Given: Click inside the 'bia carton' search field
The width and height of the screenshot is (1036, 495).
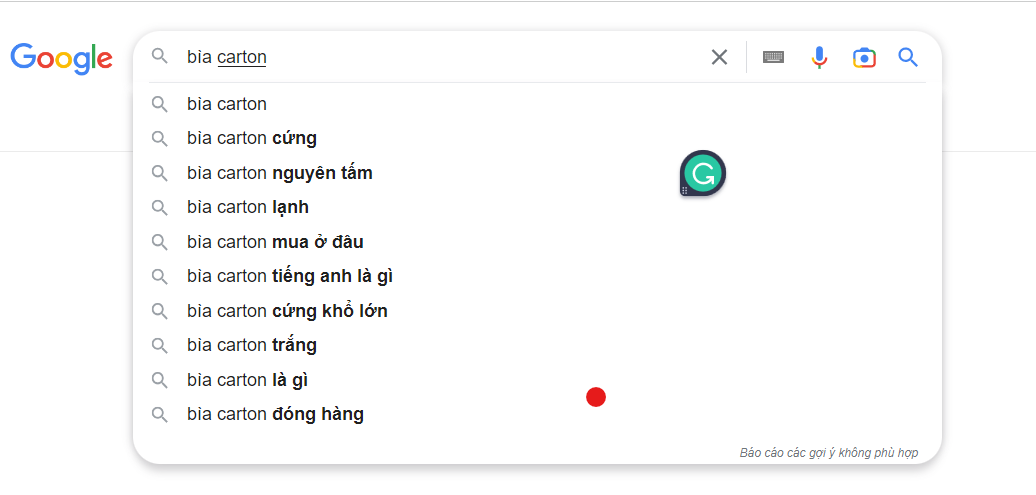Looking at the screenshot, I should click(440, 57).
